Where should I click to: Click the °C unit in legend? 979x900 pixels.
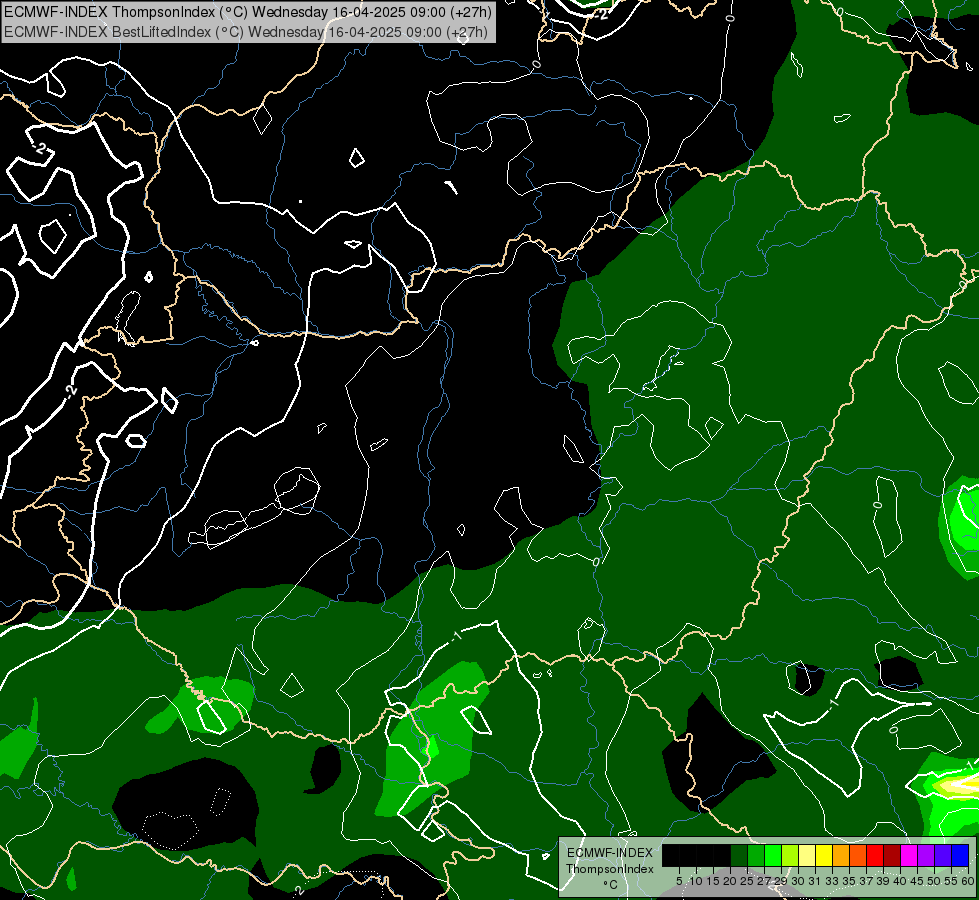pyautogui.click(x=611, y=885)
